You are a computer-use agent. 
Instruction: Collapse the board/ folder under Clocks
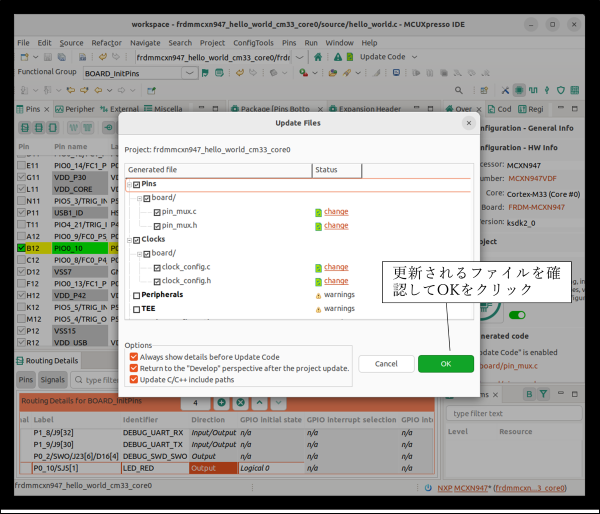tap(140, 254)
